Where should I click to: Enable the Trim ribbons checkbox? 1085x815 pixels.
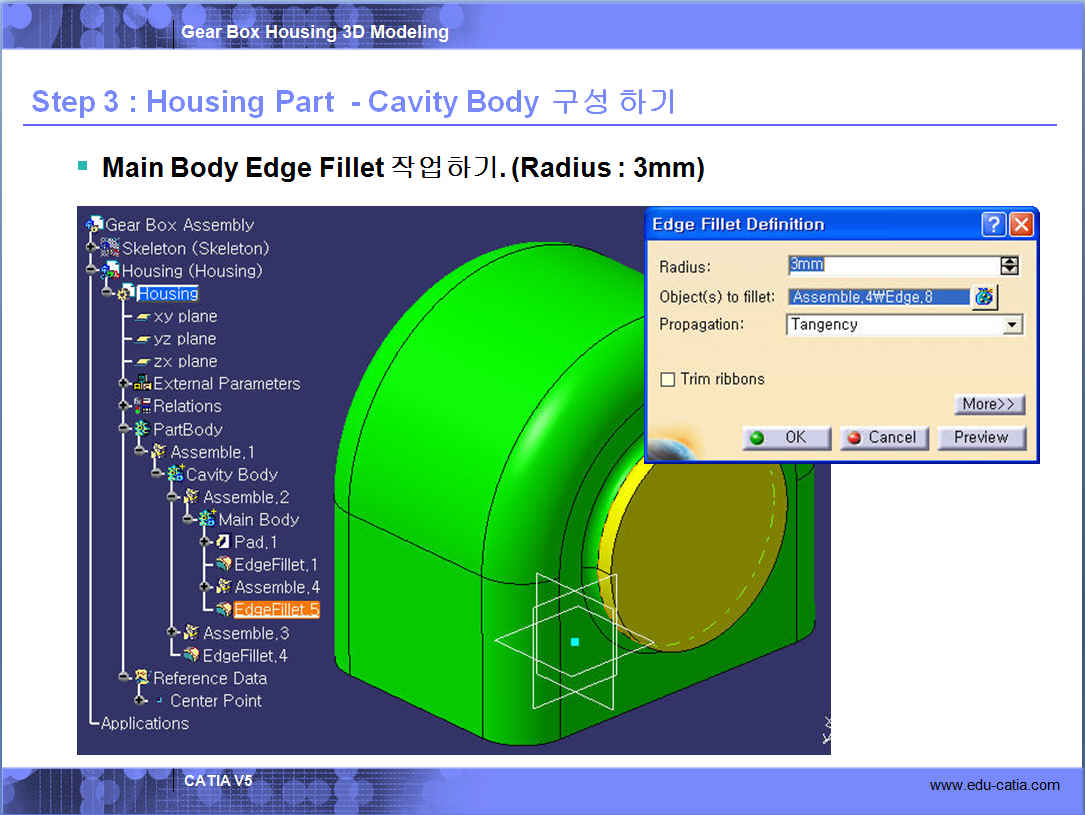point(668,379)
